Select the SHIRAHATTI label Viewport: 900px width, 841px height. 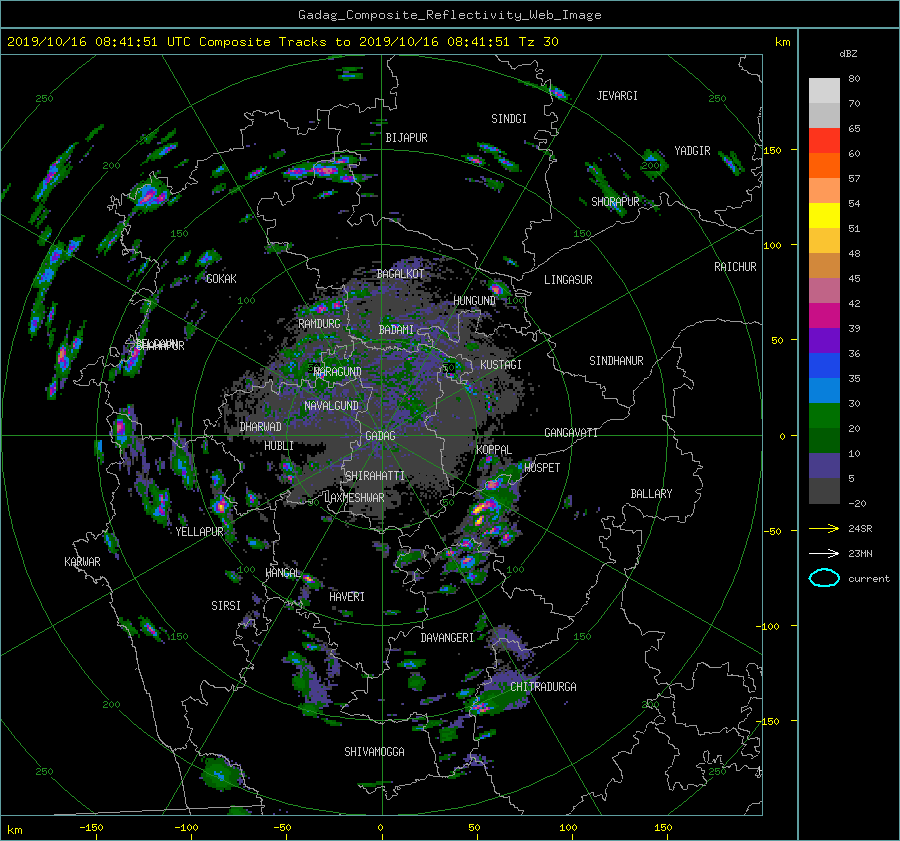click(375, 476)
